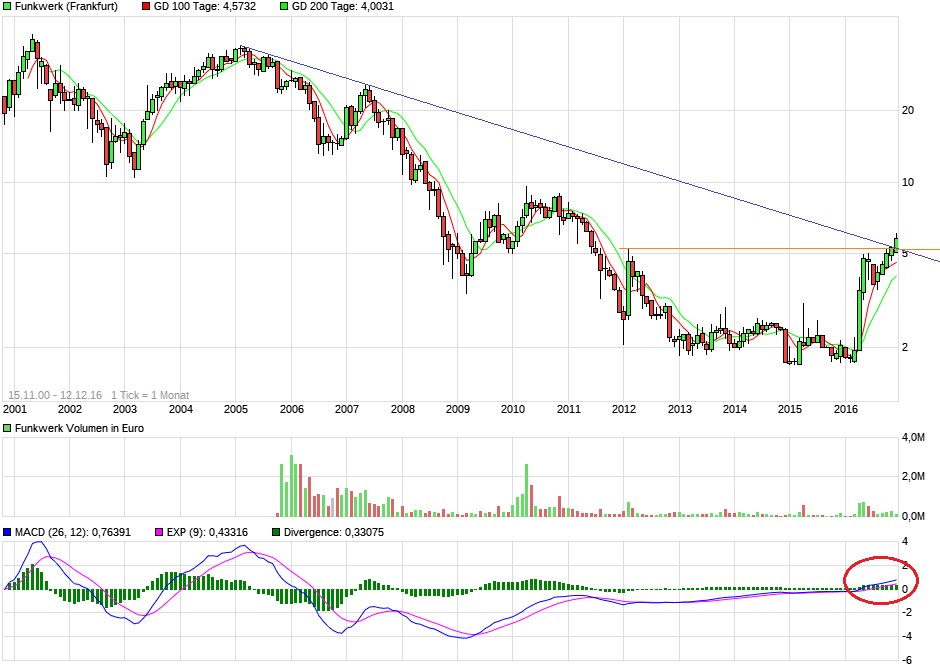The image size is (940, 670).
Task: Click the 2009 year marker on time axis
Action: point(457,409)
